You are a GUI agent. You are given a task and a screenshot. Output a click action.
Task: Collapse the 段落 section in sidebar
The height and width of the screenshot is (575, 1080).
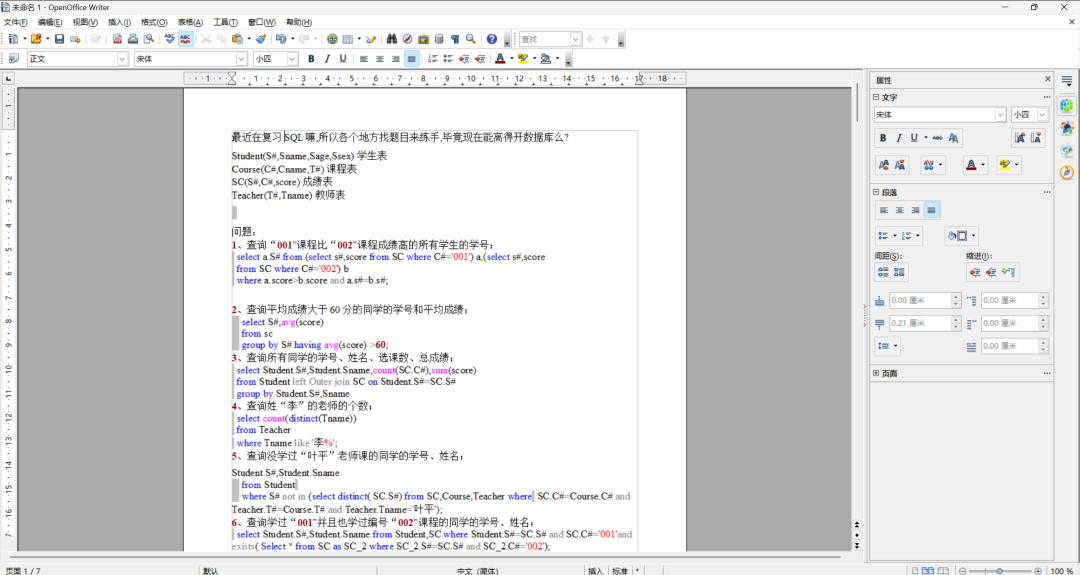[x=877, y=192]
